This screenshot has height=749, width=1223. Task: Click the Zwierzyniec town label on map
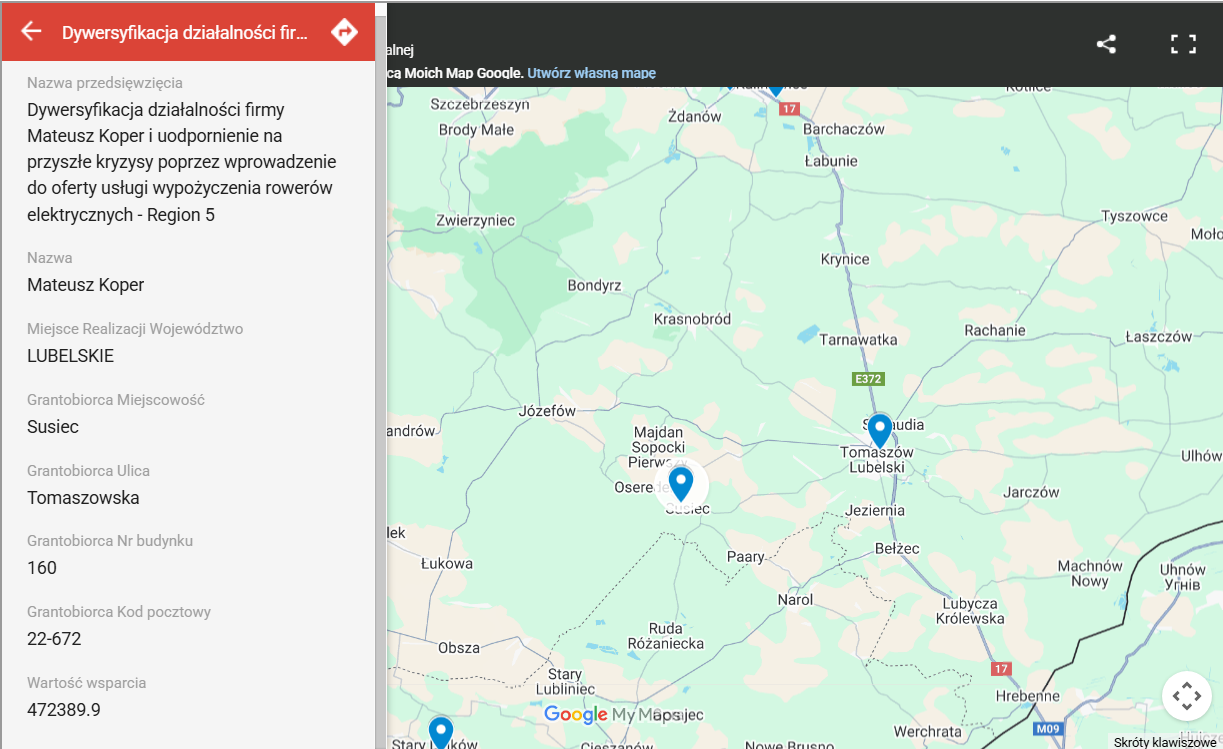coord(475,220)
